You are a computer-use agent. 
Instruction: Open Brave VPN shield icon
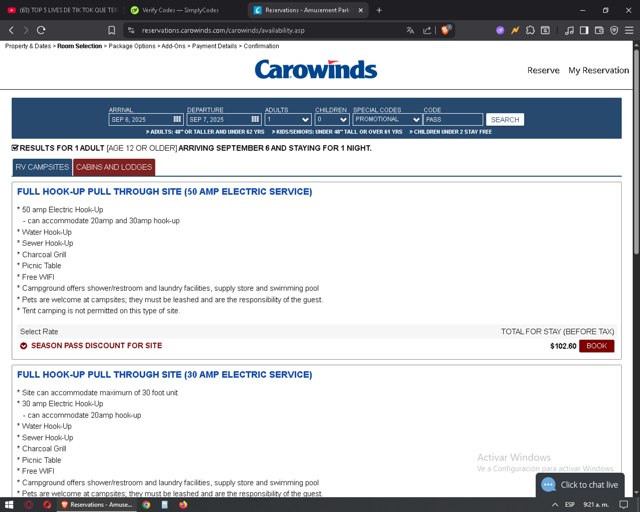[614, 30]
